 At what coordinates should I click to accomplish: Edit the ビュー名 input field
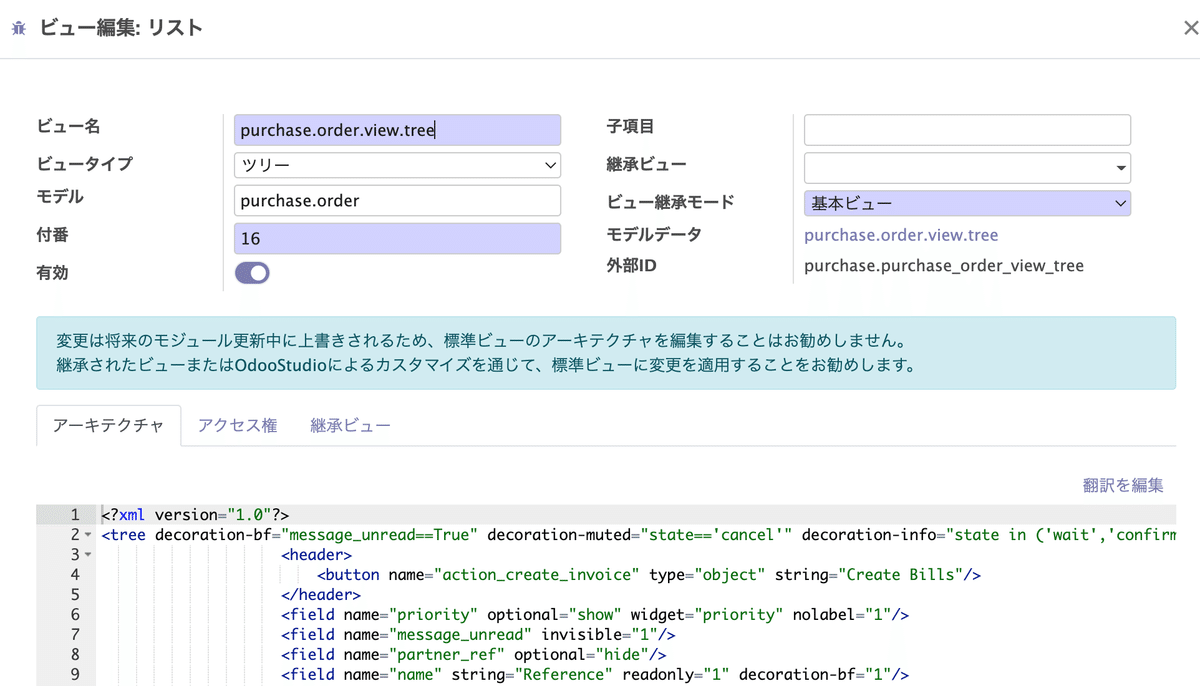coord(397,129)
